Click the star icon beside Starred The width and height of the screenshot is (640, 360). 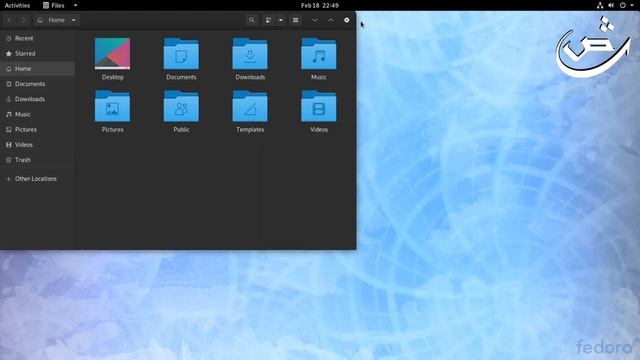(x=9, y=53)
